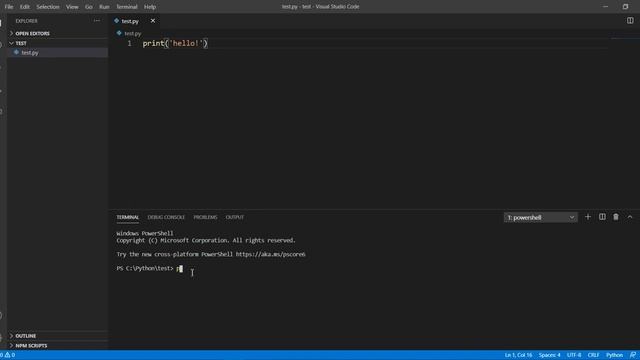Image resolution: width=640 pixels, height=360 pixels.
Task: Kill the terminal with the trash icon
Action: tap(616, 217)
